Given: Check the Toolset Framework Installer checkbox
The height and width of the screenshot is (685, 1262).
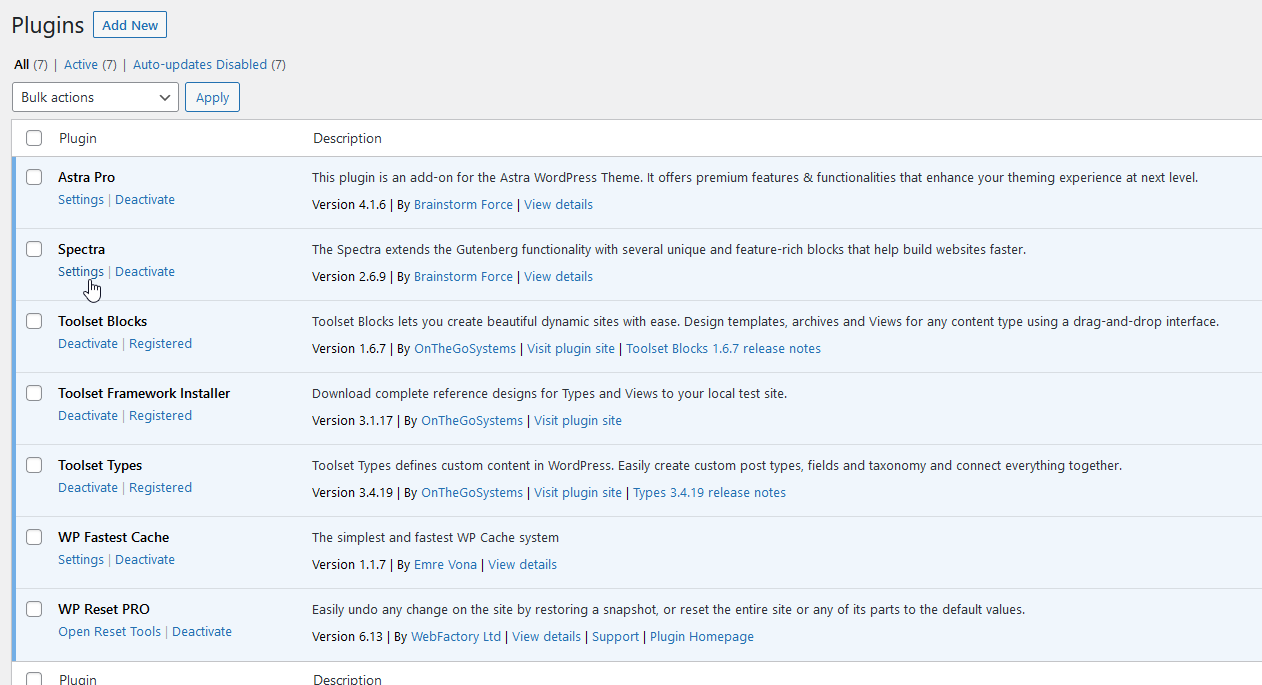Looking at the screenshot, I should pos(35,393).
